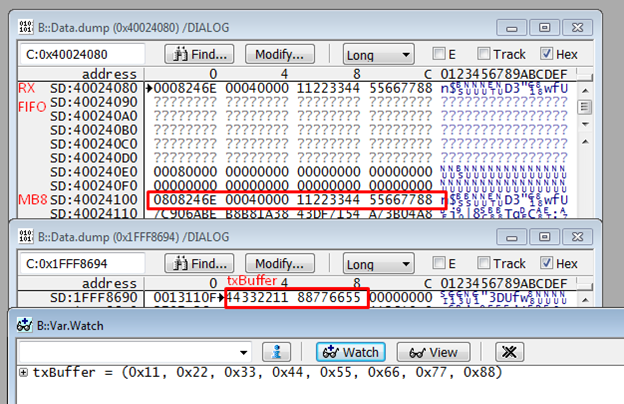Screen dimensions: 624x404
Task: Click the scroll up arrow in the 0x40024080 dump
Action: click(x=585, y=91)
